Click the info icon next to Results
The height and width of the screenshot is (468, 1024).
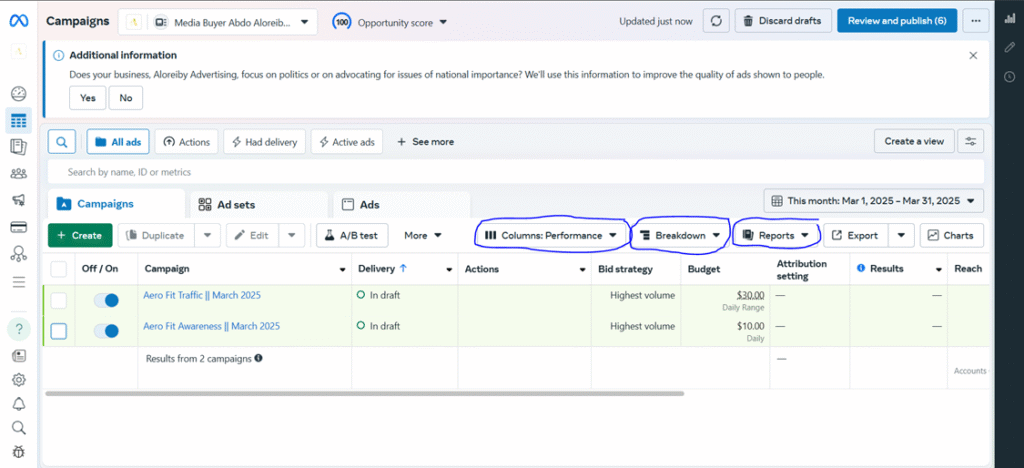(861, 268)
